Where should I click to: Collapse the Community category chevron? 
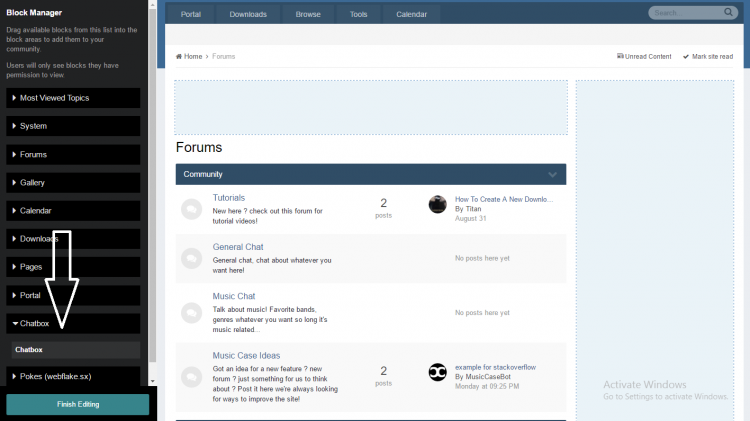click(x=552, y=175)
